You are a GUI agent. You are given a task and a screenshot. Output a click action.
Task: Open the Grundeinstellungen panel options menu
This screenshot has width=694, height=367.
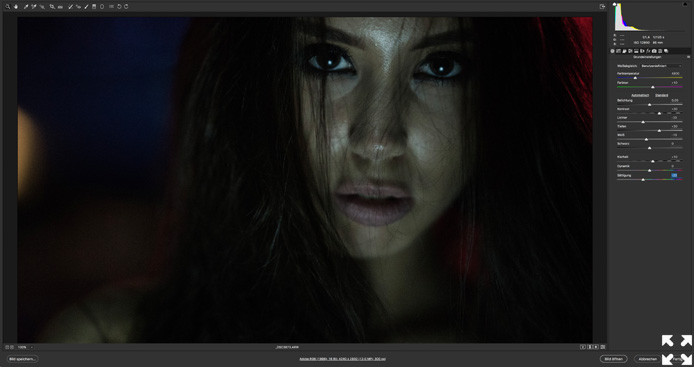point(688,57)
